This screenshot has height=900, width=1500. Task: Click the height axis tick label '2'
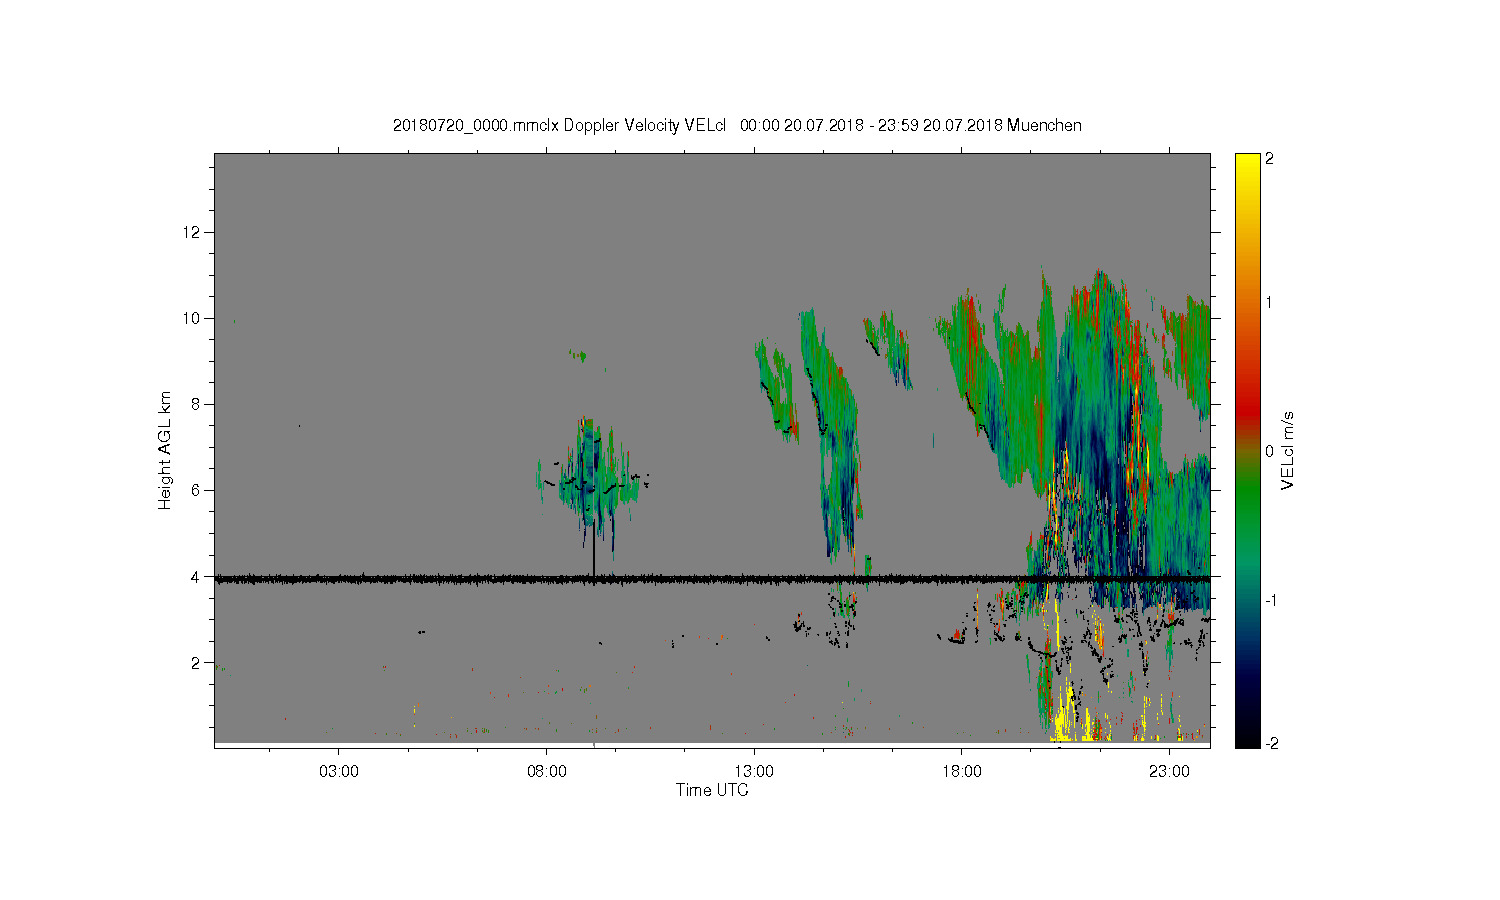click(x=197, y=662)
